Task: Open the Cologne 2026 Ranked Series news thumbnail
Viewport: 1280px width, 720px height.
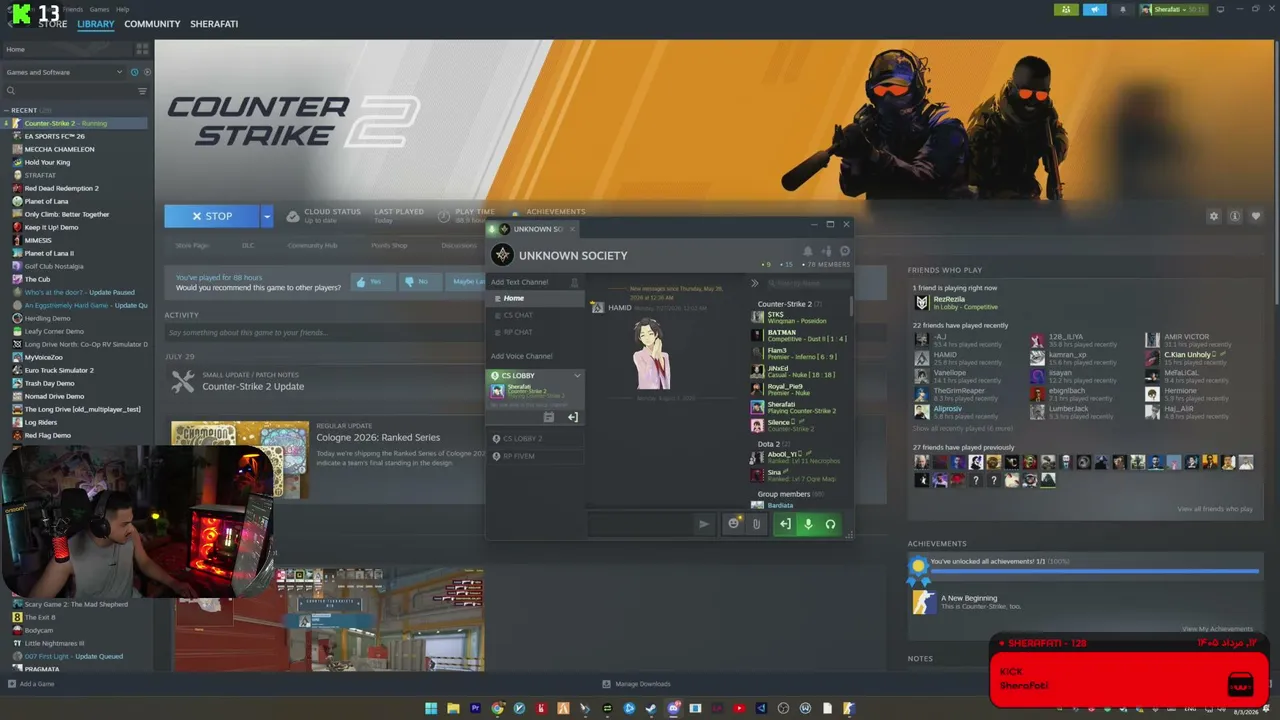Action: (x=240, y=459)
